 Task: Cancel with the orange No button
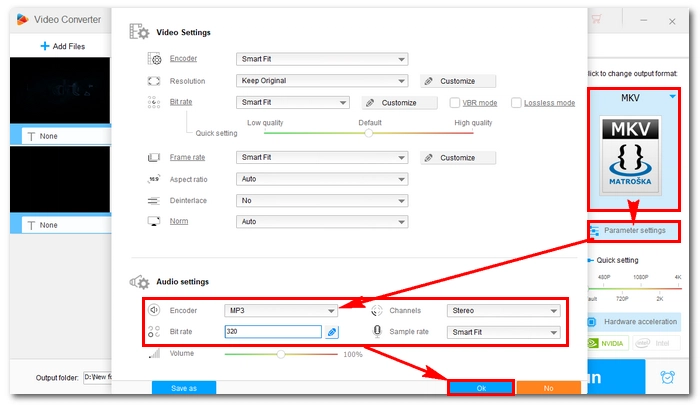(x=549, y=388)
